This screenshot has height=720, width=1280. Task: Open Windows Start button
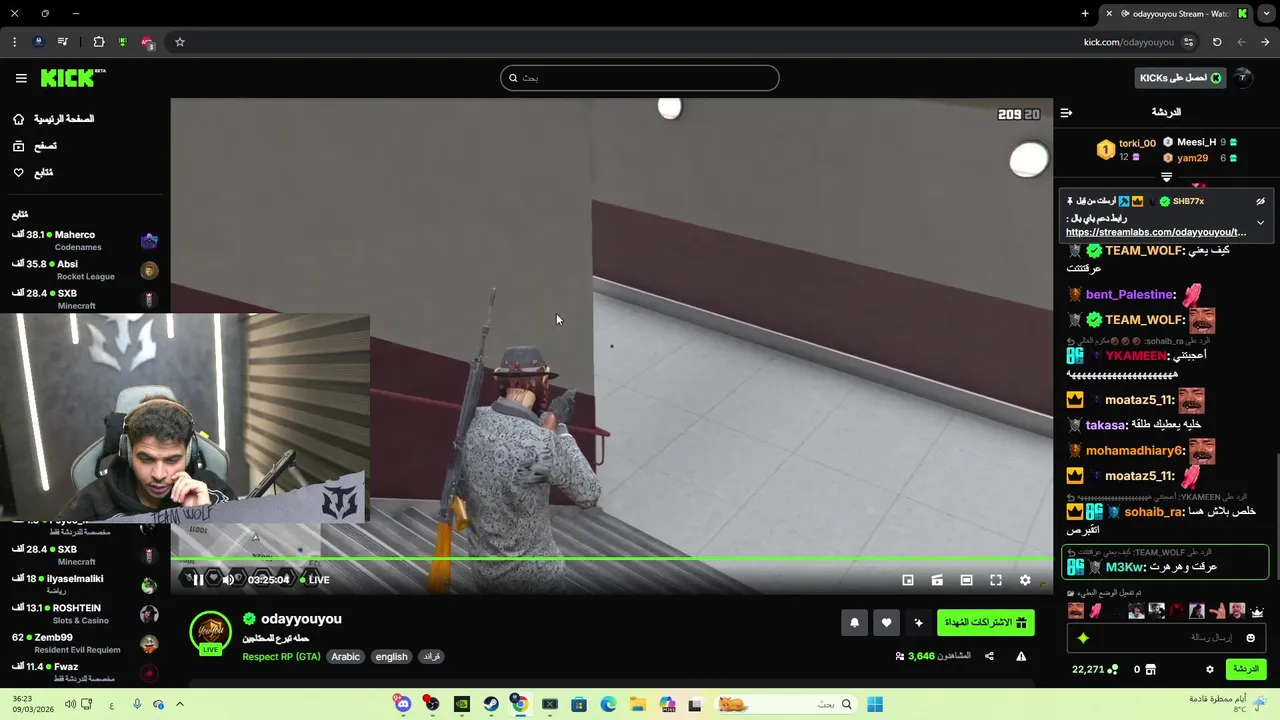(875, 704)
